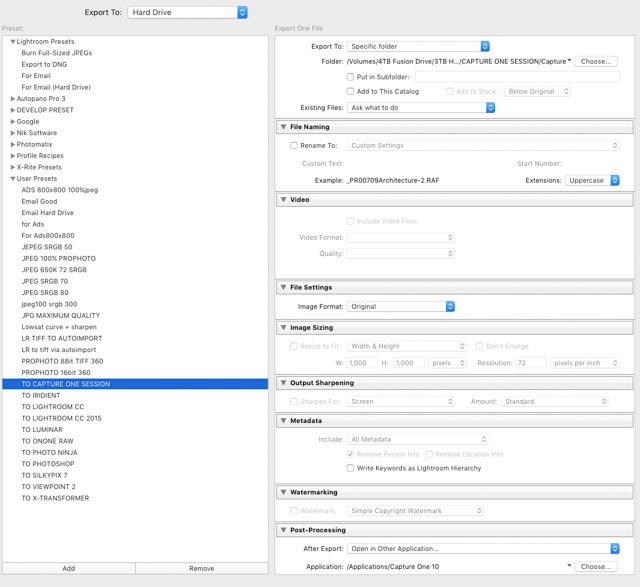The height and width of the screenshot is (587, 640).
Task: Enable the Put in Subfolder checkbox
Action: point(350,76)
